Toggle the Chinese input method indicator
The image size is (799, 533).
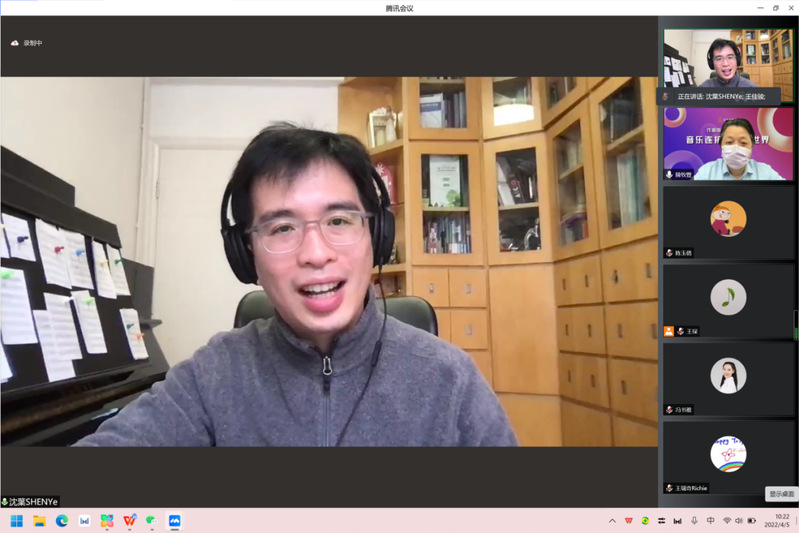(711, 521)
